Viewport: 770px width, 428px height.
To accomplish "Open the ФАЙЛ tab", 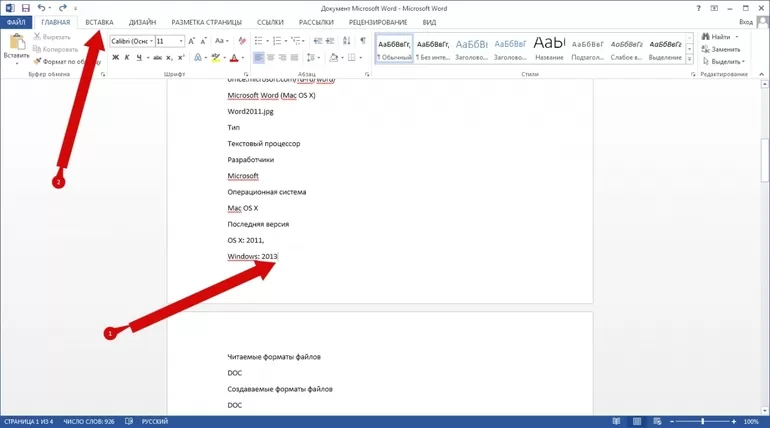I will 16,22.
